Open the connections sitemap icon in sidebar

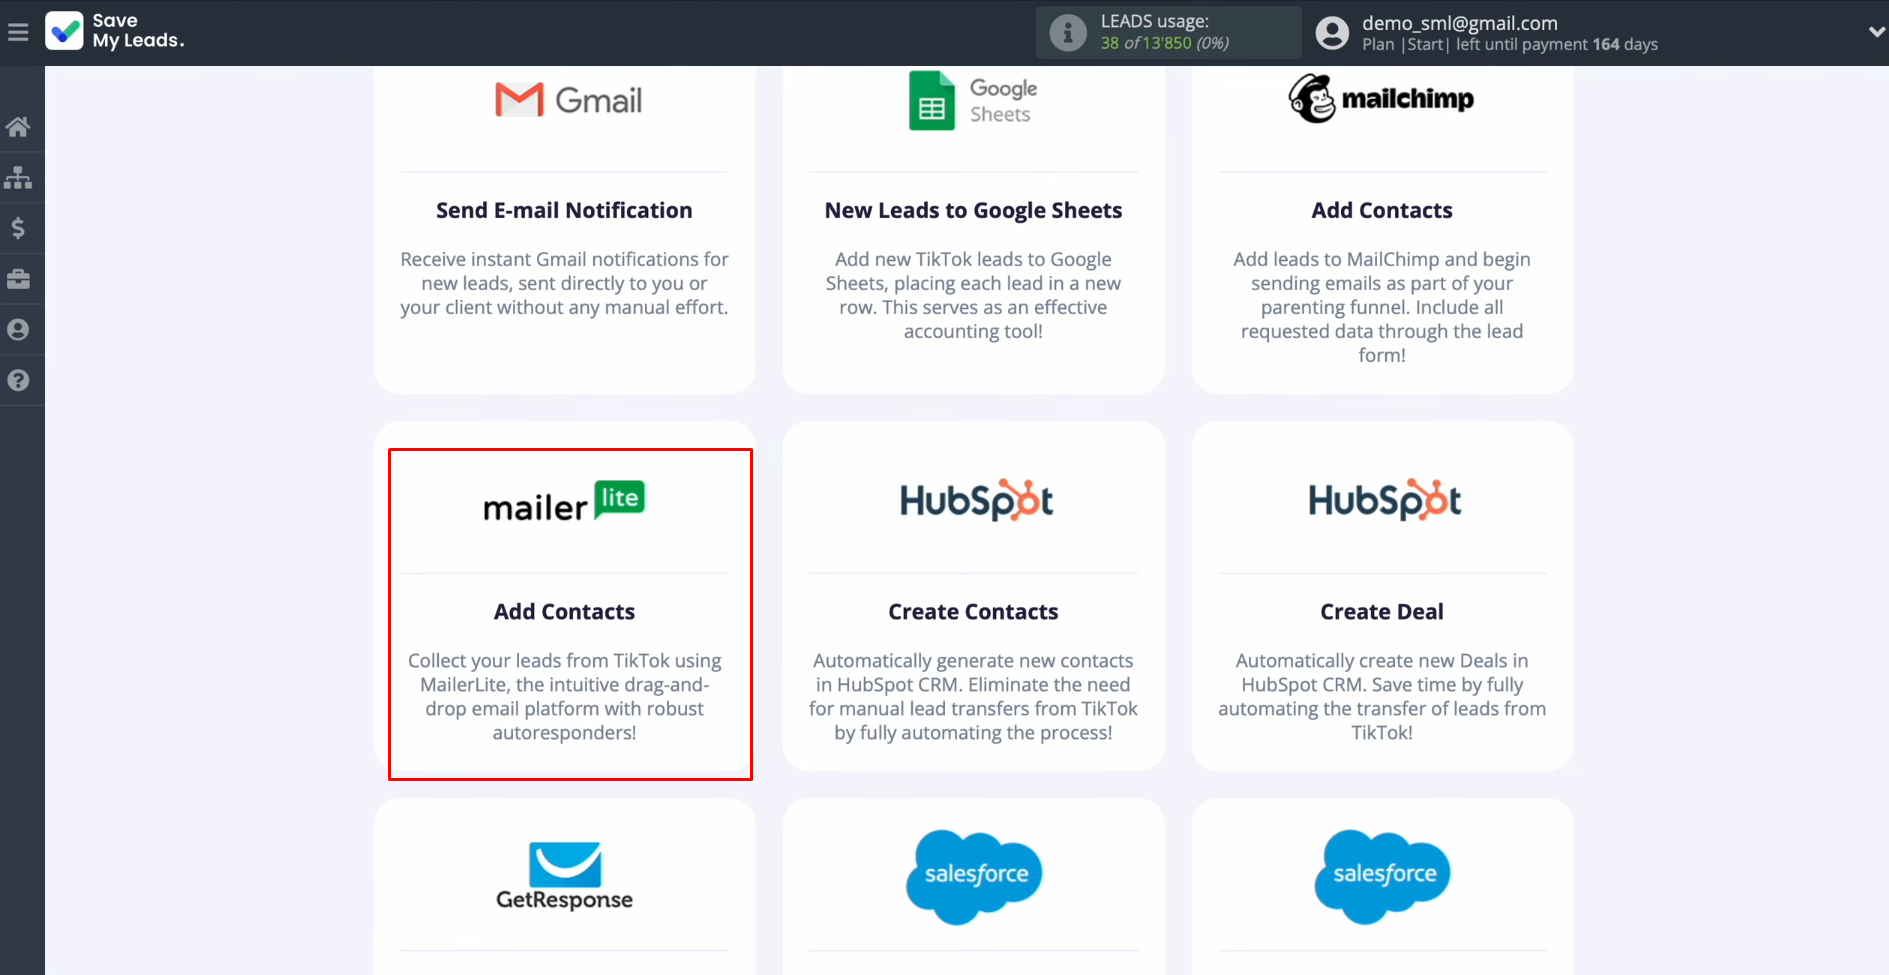[x=18, y=178]
